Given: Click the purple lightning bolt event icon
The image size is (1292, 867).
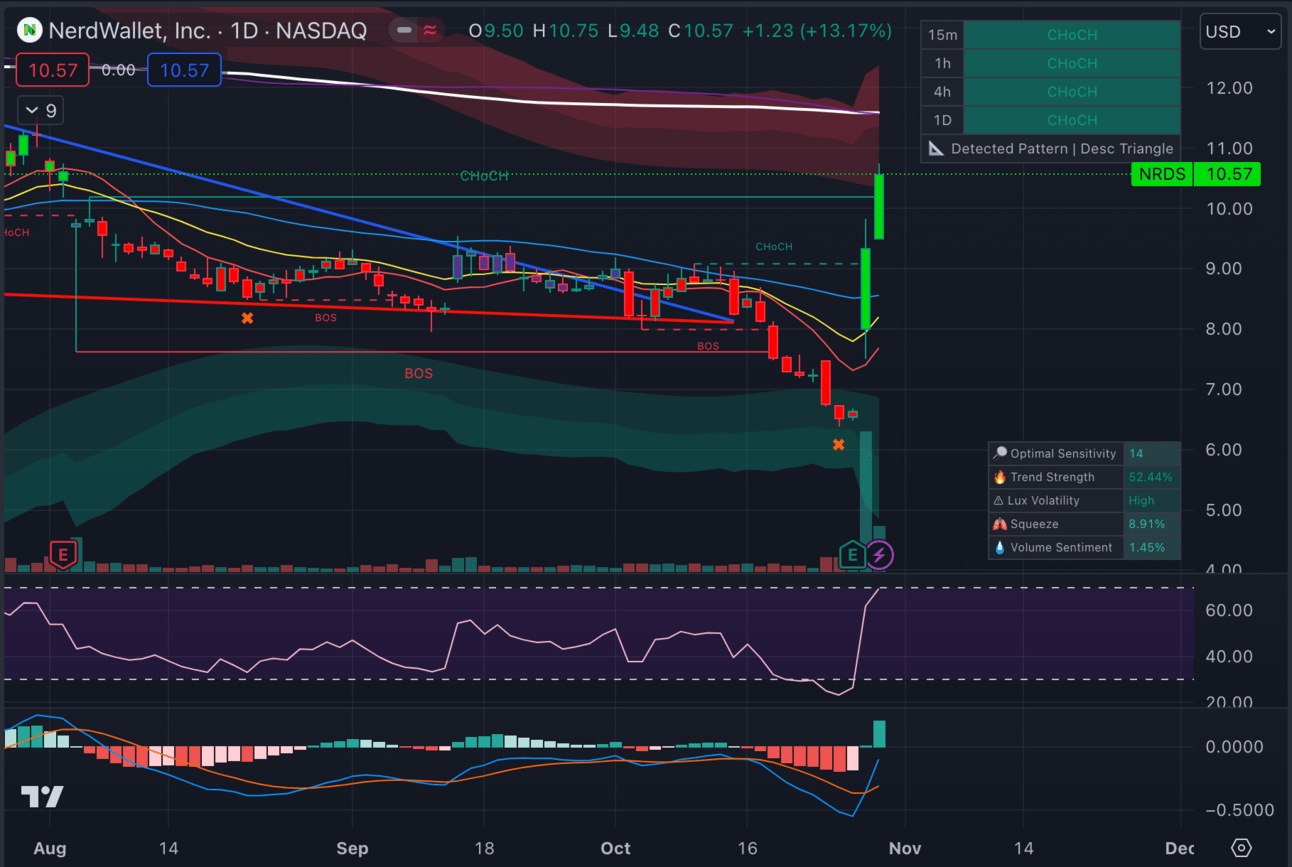Looking at the screenshot, I should click(x=879, y=555).
